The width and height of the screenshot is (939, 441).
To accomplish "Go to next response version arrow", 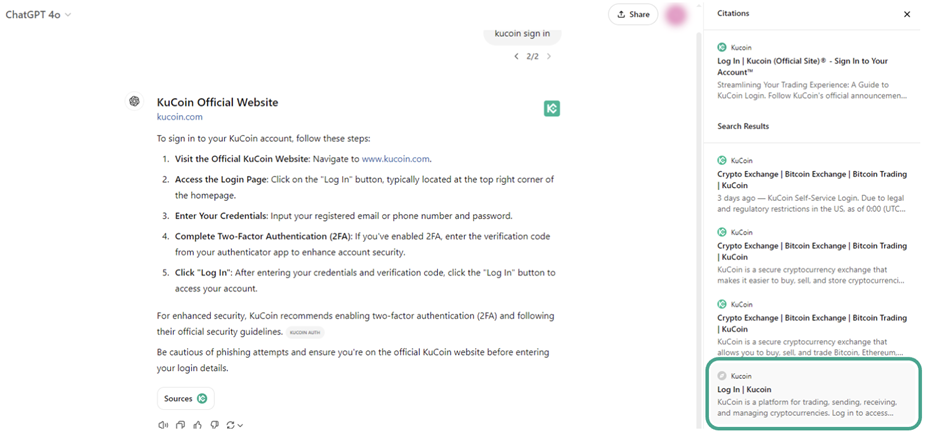I will pyautogui.click(x=549, y=56).
